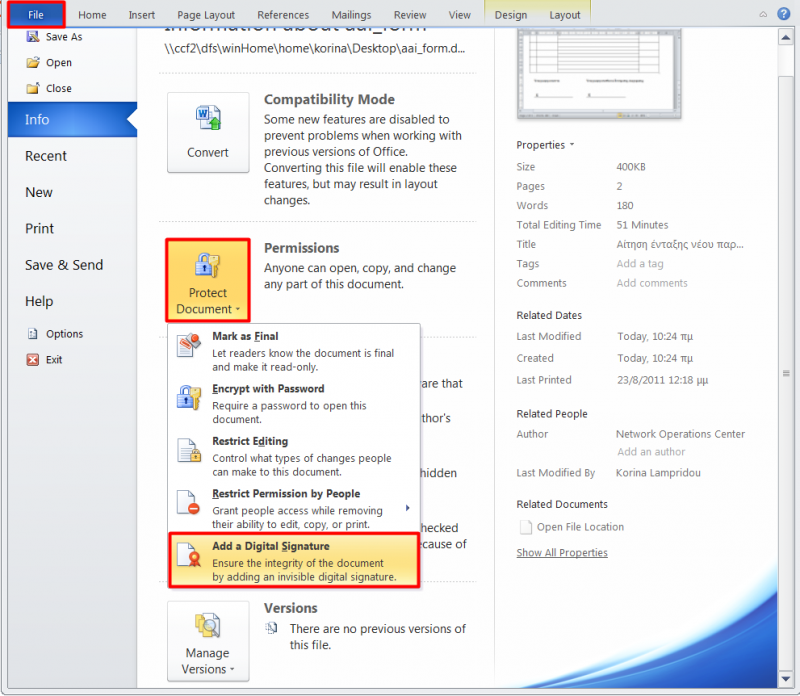Click the scrollbar up arrow
Viewport: 800px width, 696px height.
pyautogui.click(x=786, y=37)
